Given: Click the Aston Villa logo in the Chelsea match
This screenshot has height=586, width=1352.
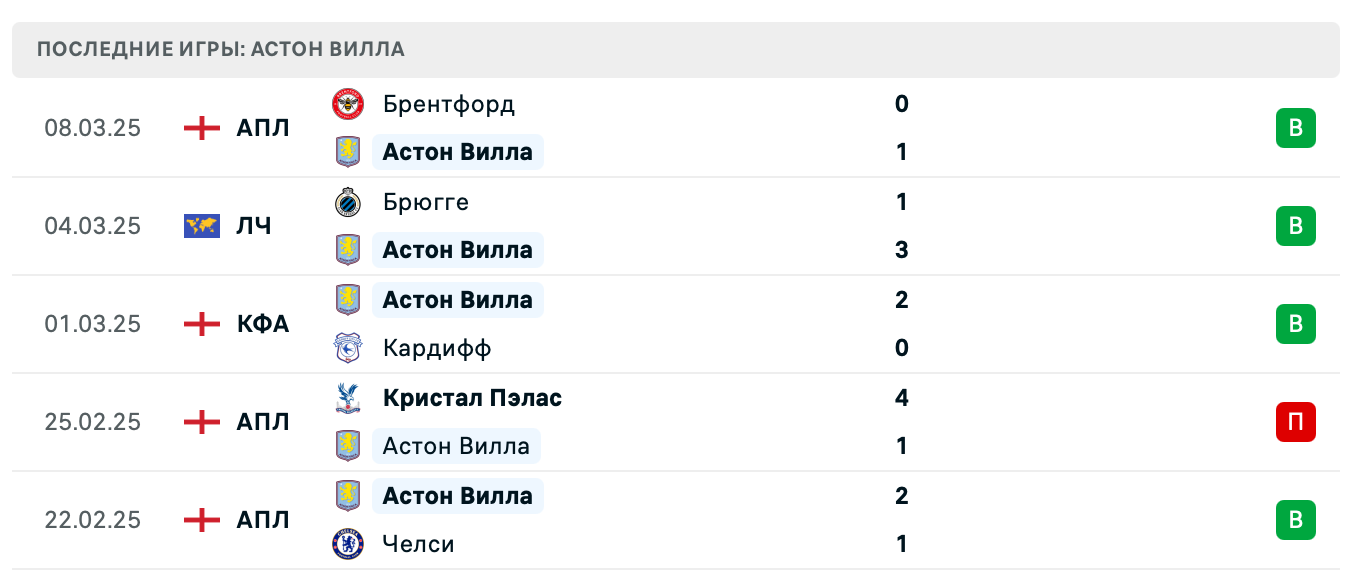Looking at the screenshot, I should click(347, 496).
